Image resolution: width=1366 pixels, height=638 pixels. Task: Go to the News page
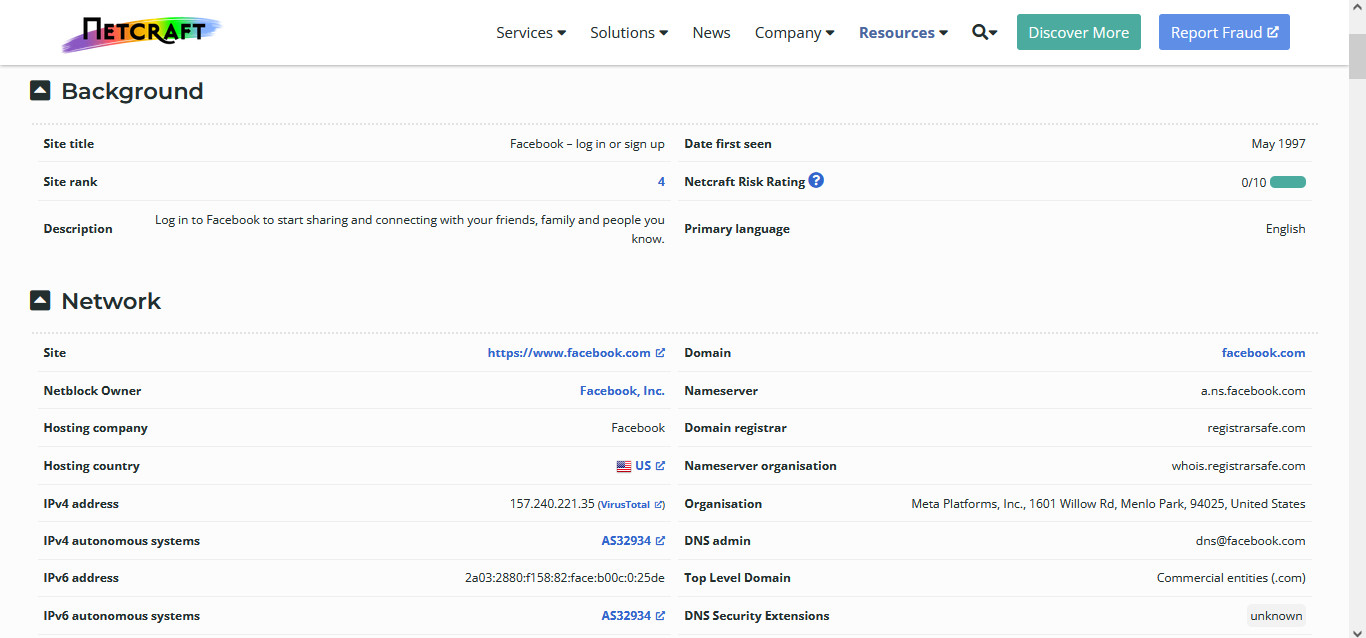point(711,33)
